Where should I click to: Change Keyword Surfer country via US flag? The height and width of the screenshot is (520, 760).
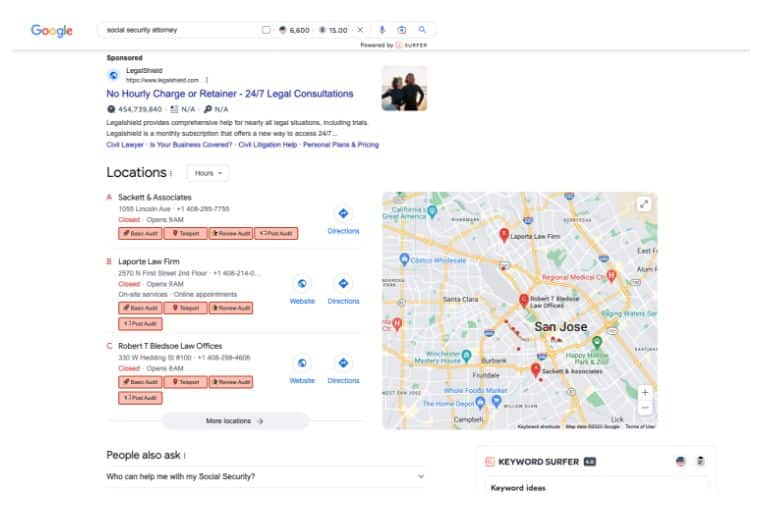coord(681,461)
